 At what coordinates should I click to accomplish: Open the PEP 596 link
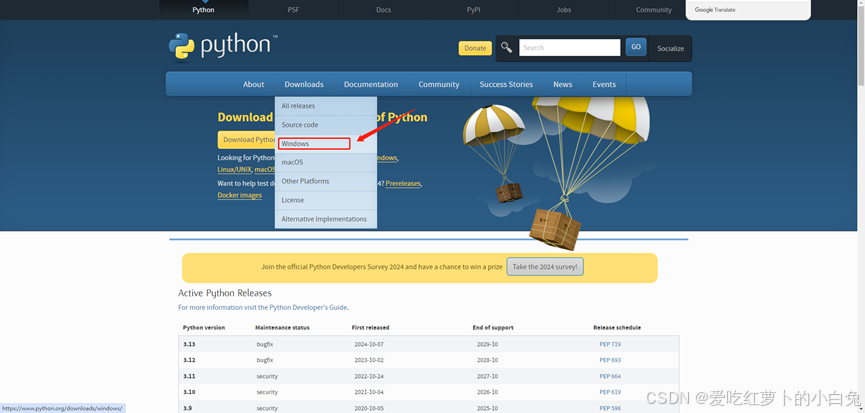click(x=610, y=409)
